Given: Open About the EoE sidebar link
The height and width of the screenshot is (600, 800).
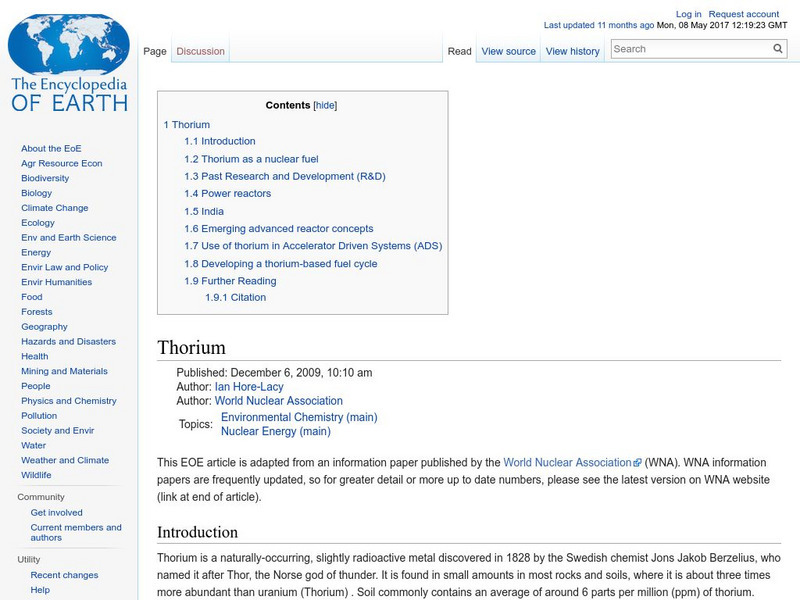Looking at the screenshot, I should click(x=51, y=148).
